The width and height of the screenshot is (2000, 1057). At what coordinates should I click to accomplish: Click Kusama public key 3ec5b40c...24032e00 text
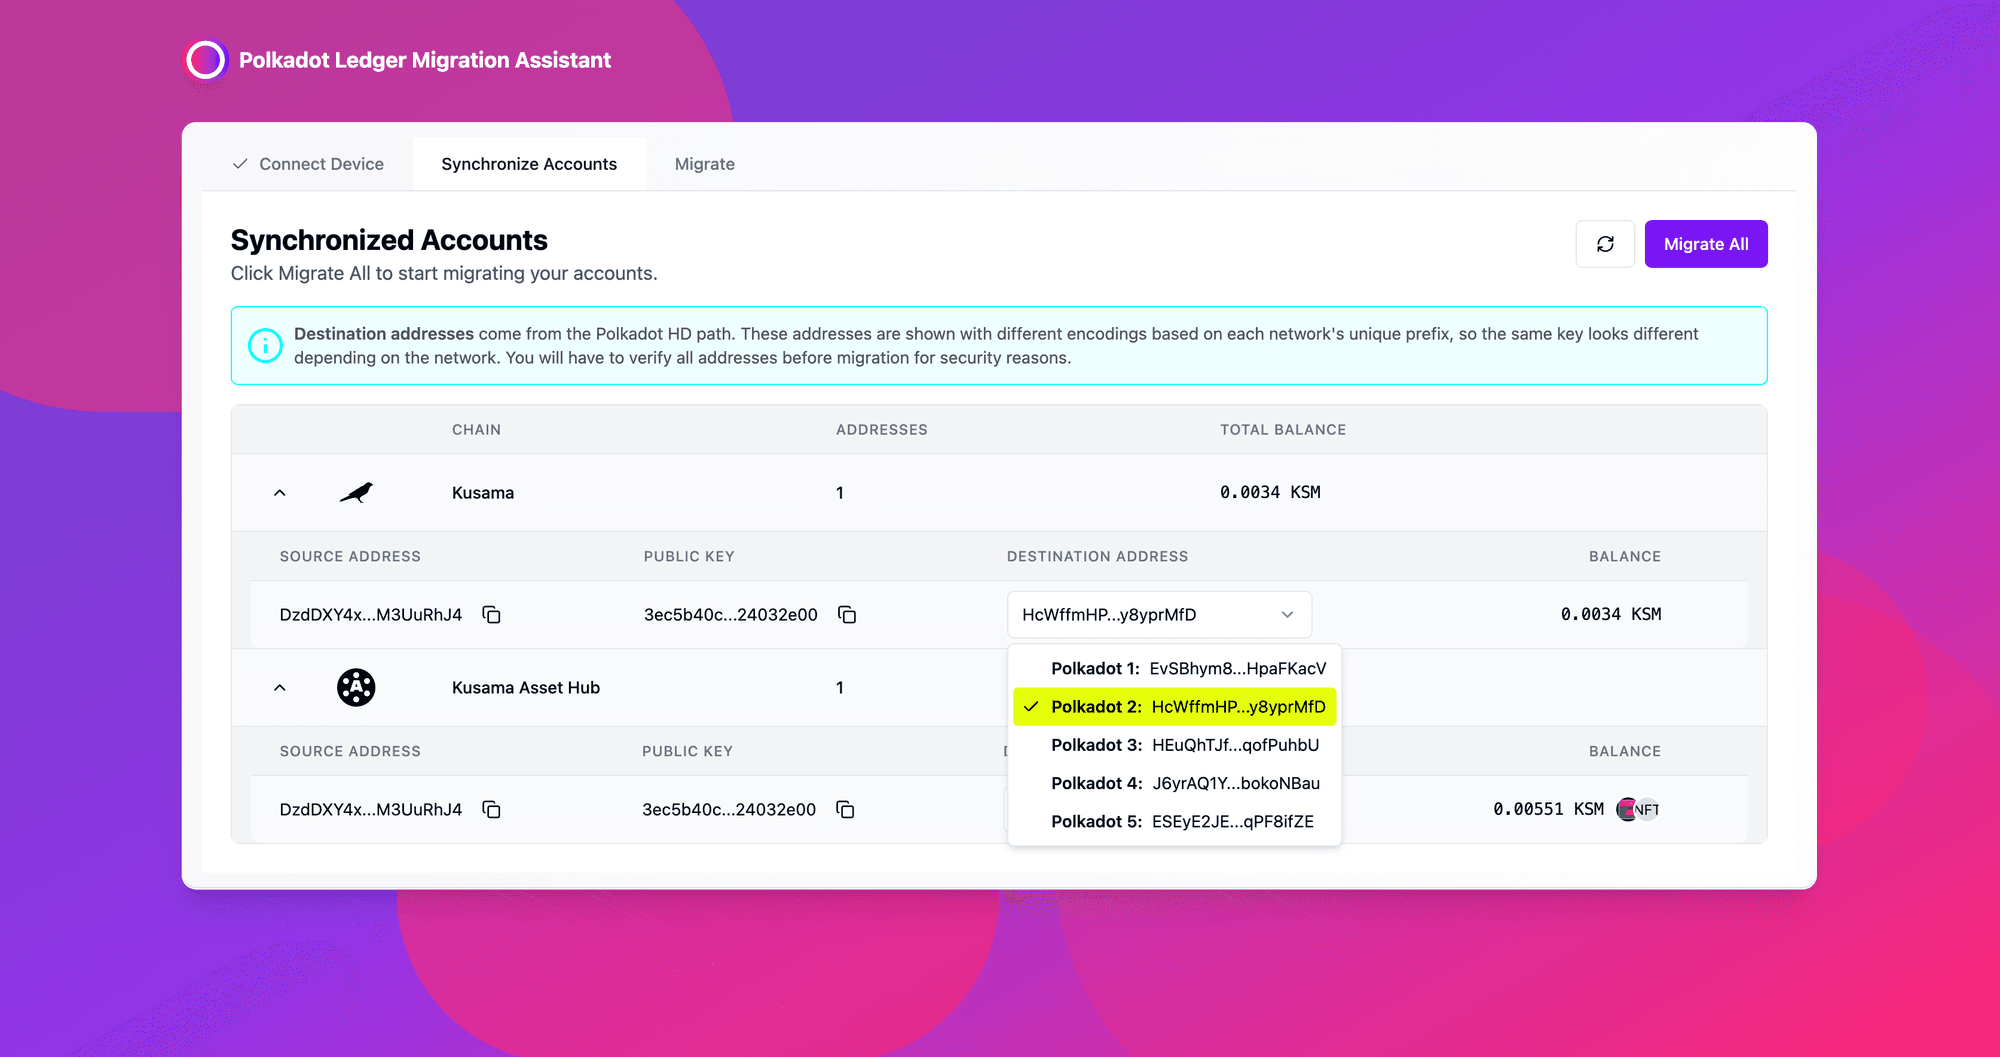tap(731, 614)
